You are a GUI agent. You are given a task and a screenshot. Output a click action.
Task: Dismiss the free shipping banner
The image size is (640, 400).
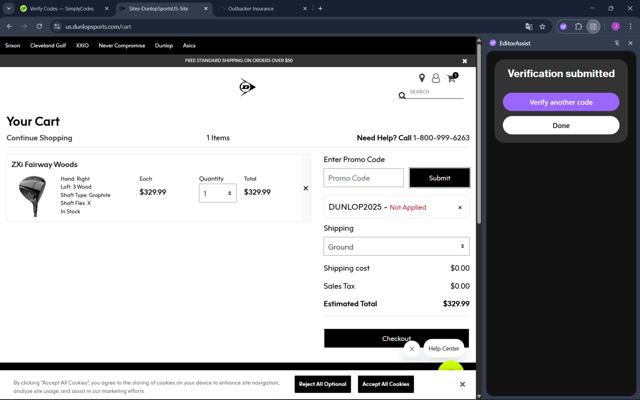coord(464,61)
